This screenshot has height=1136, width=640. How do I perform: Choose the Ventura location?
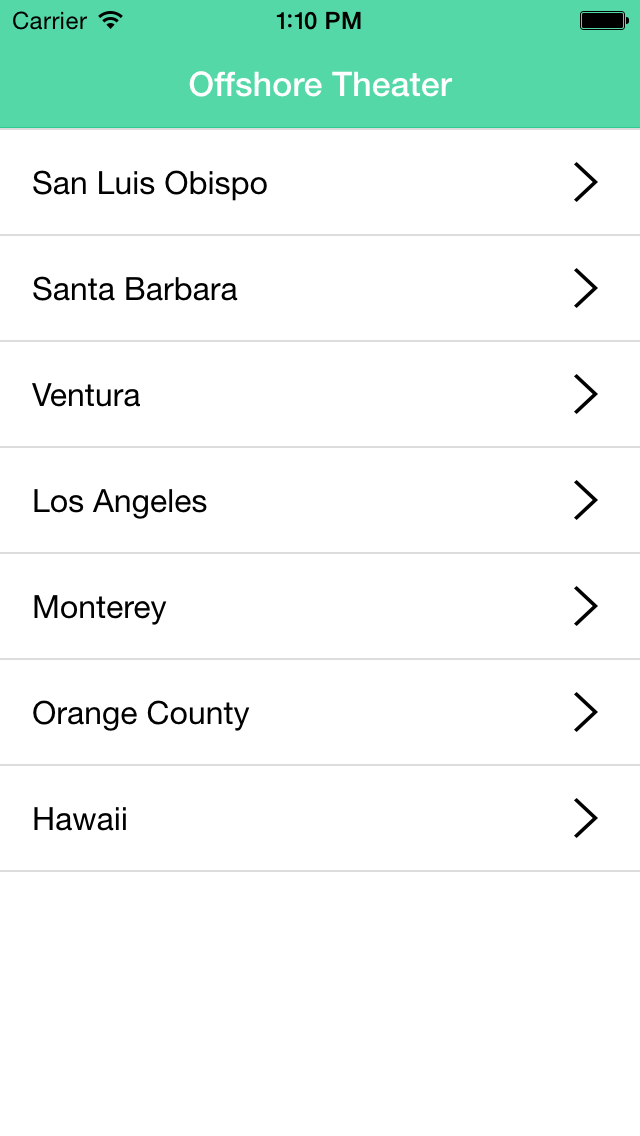pos(86,396)
